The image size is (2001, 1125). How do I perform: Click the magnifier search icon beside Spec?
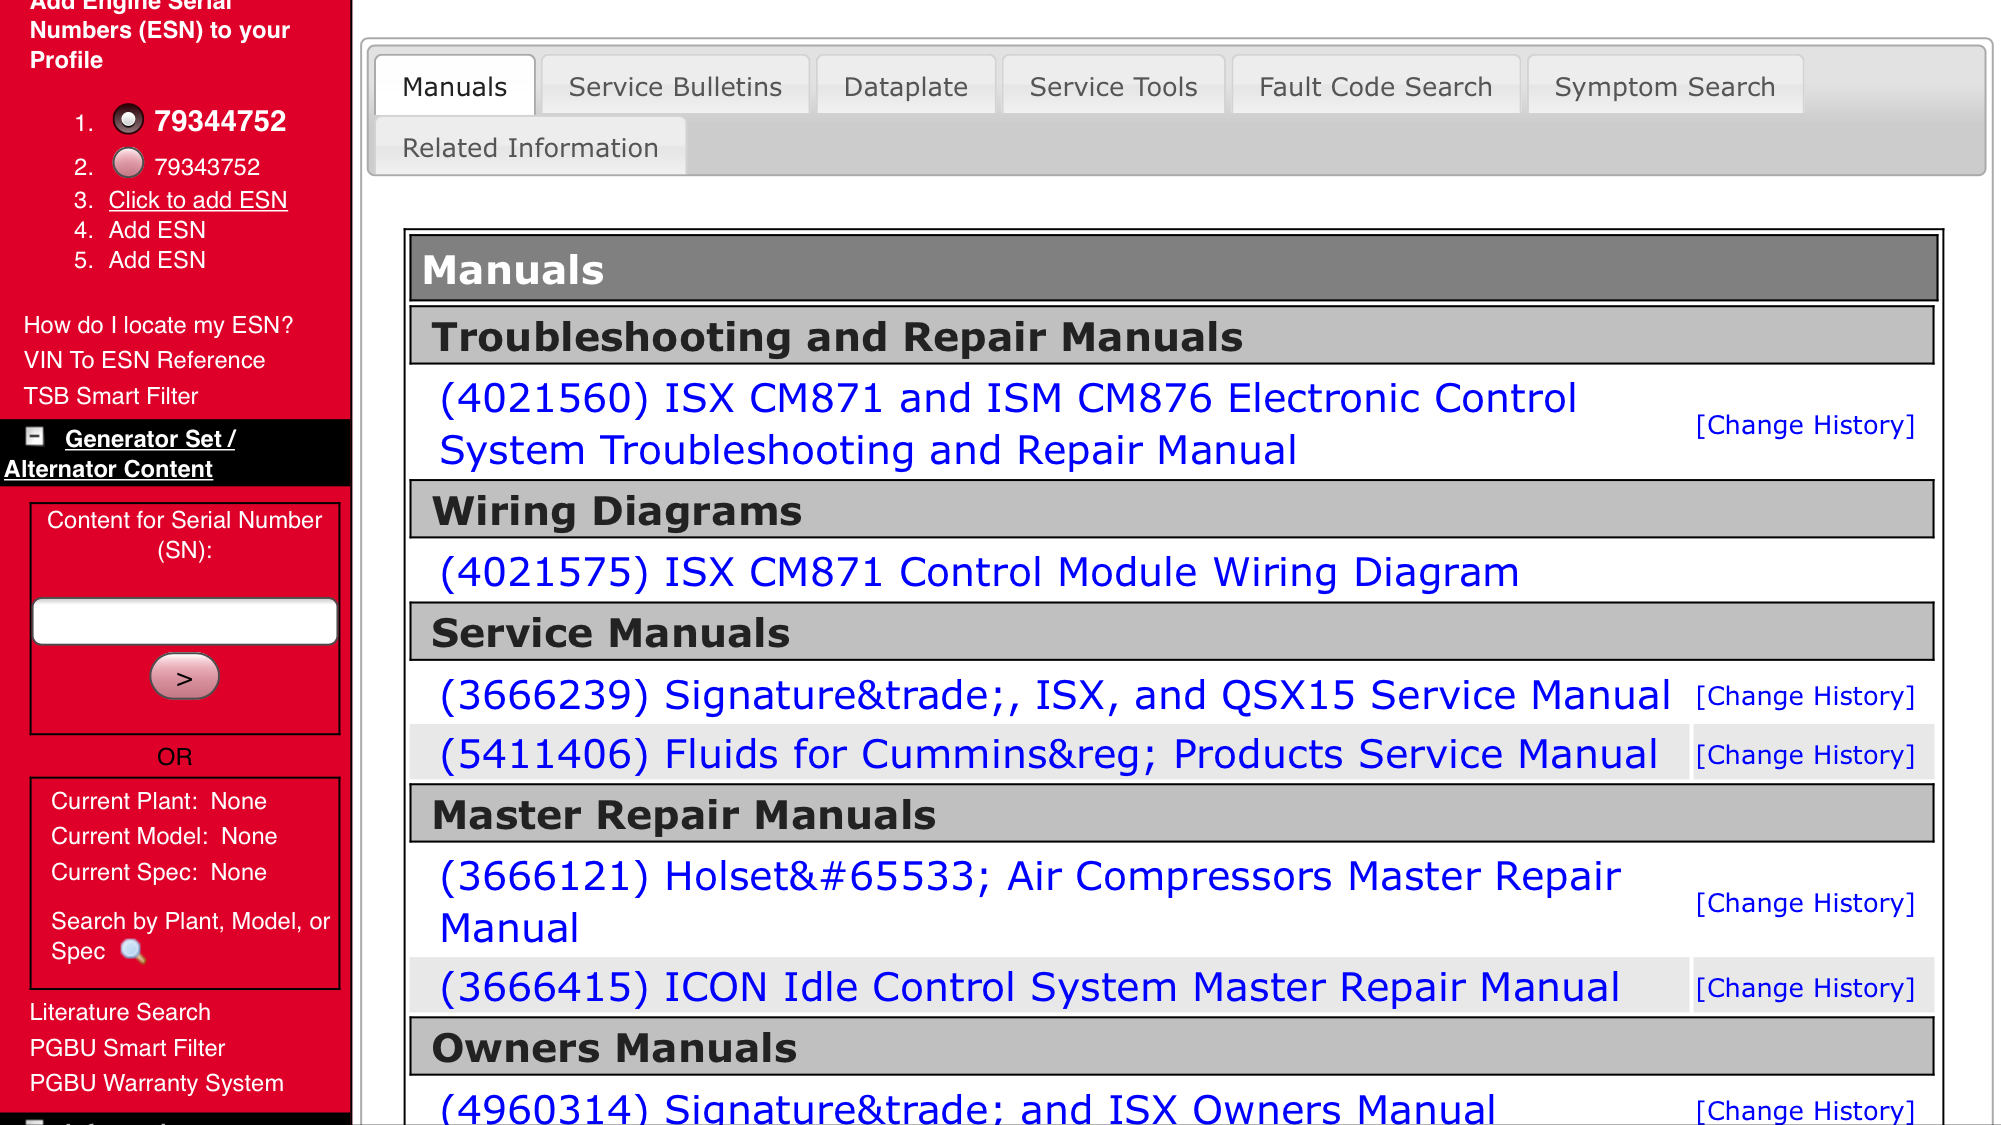[x=132, y=951]
